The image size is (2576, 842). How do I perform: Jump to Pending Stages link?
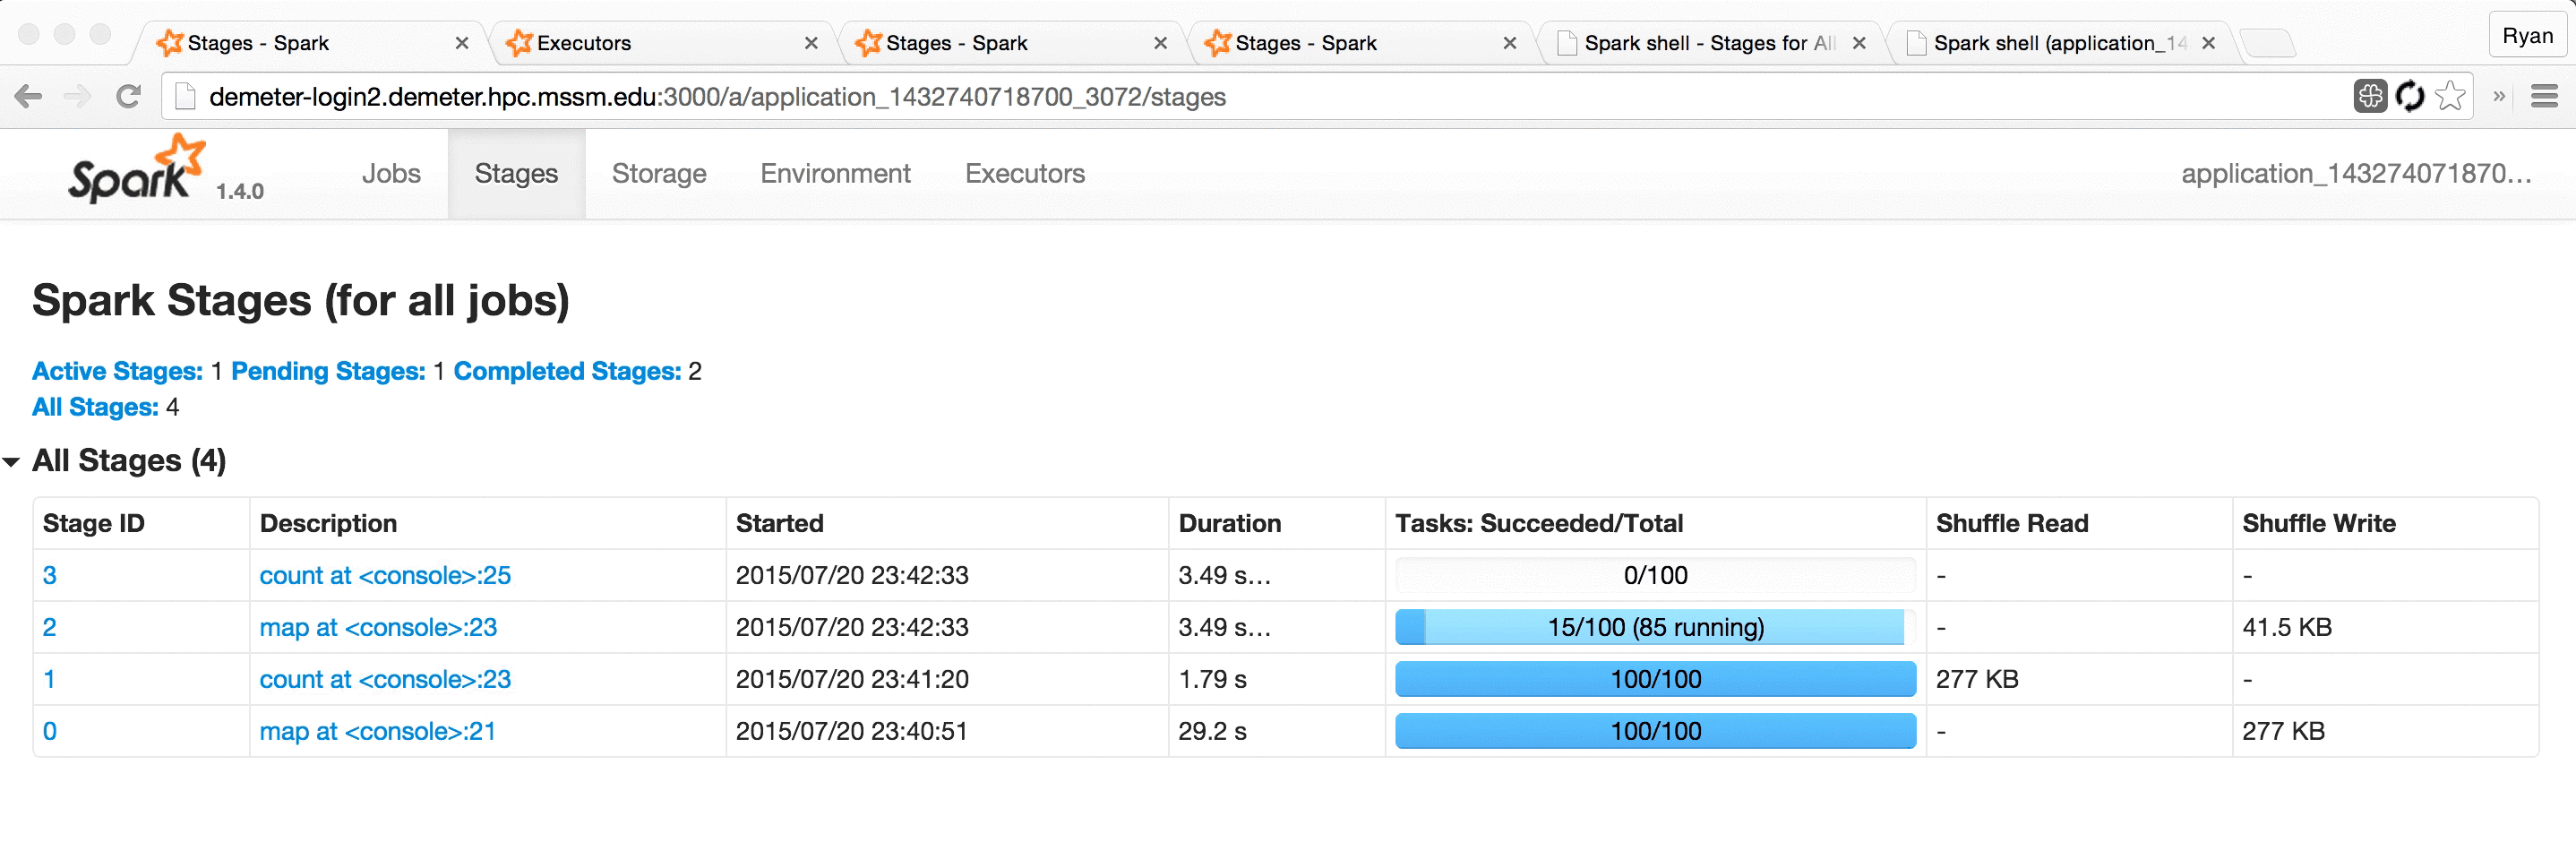(x=328, y=371)
